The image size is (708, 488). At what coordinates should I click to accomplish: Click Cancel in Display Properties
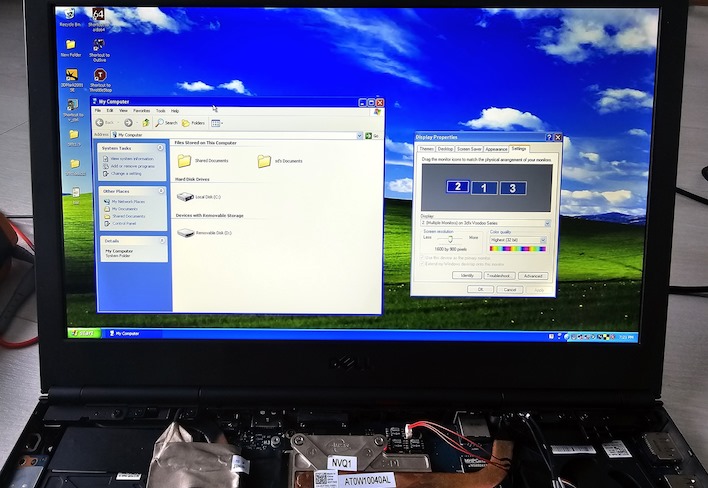point(510,289)
